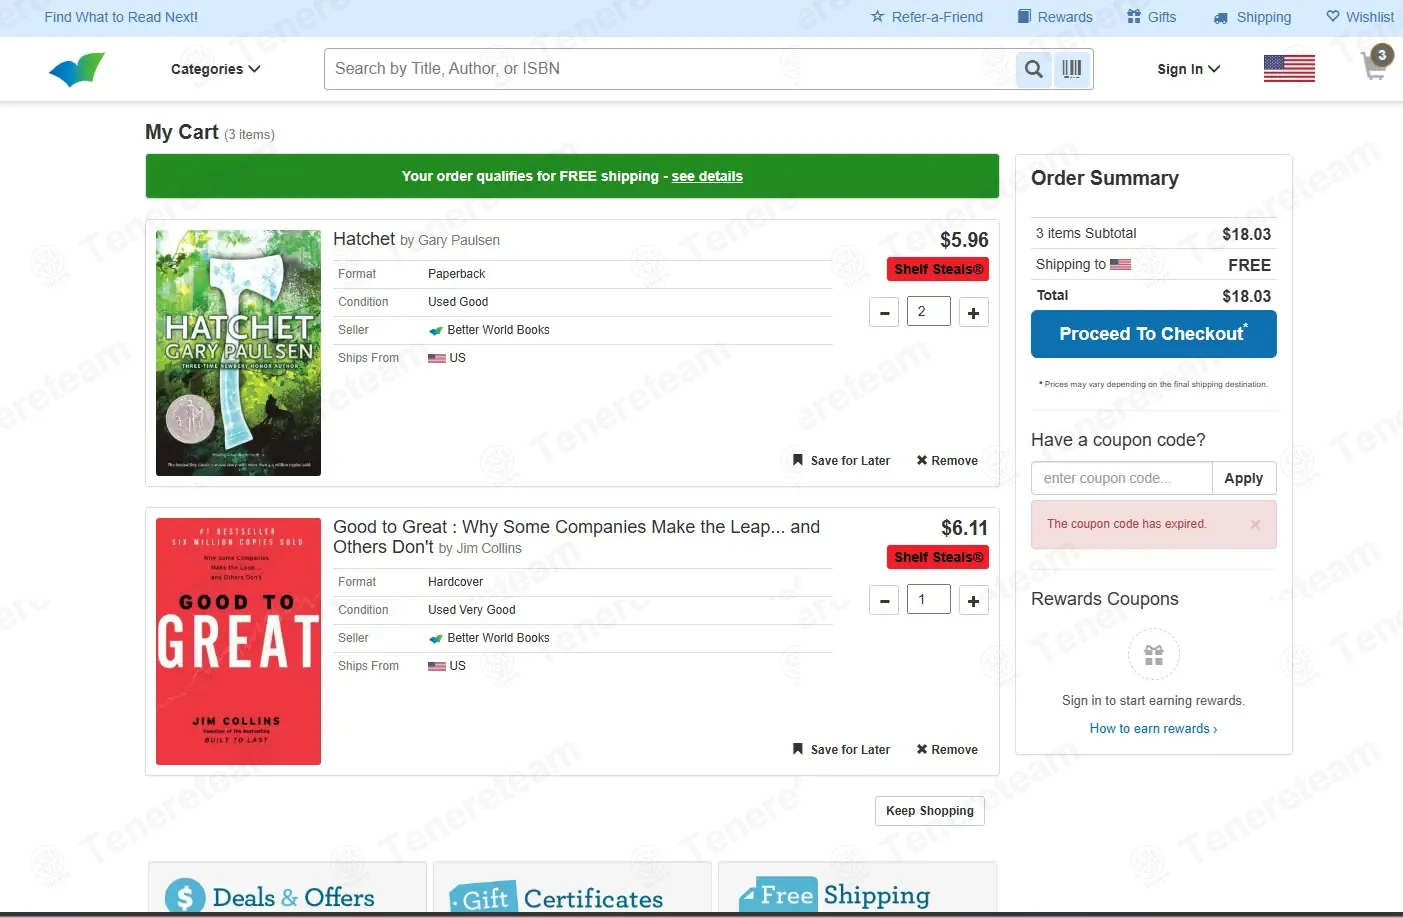
Task: Click Shelf Steals badge on Hatchet
Action: click(x=938, y=269)
